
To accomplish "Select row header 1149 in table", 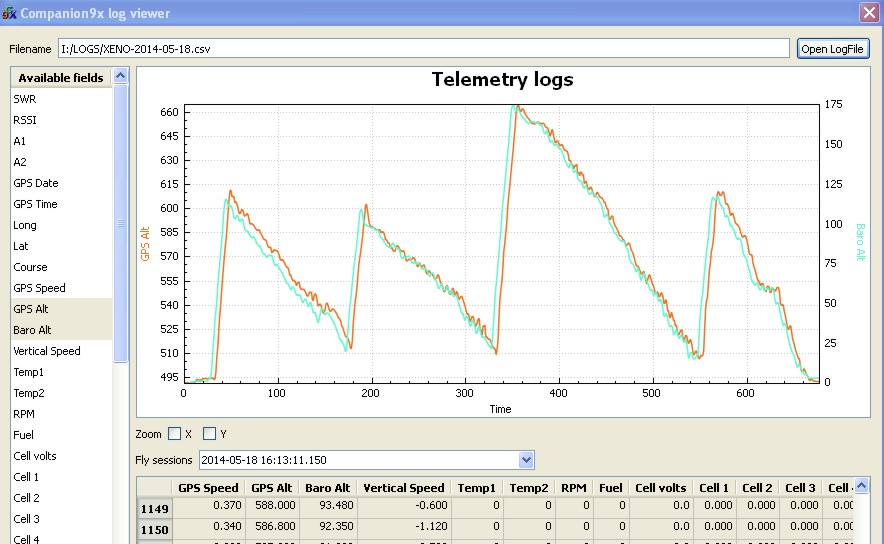I will [x=156, y=508].
